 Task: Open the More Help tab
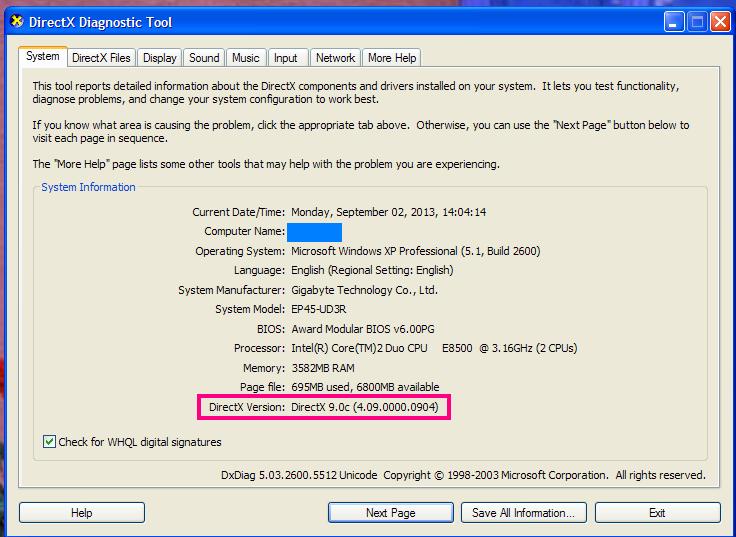(x=392, y=58)
